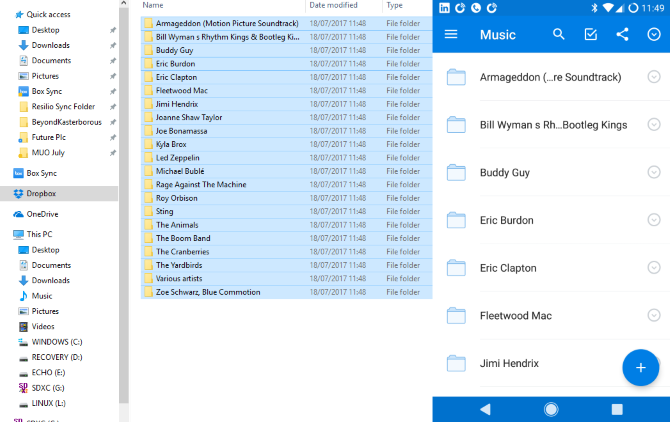Tap the multi-select checkmark icon
Image resolution: width=670 pixels, height=422 pixels.
(591, 35)
